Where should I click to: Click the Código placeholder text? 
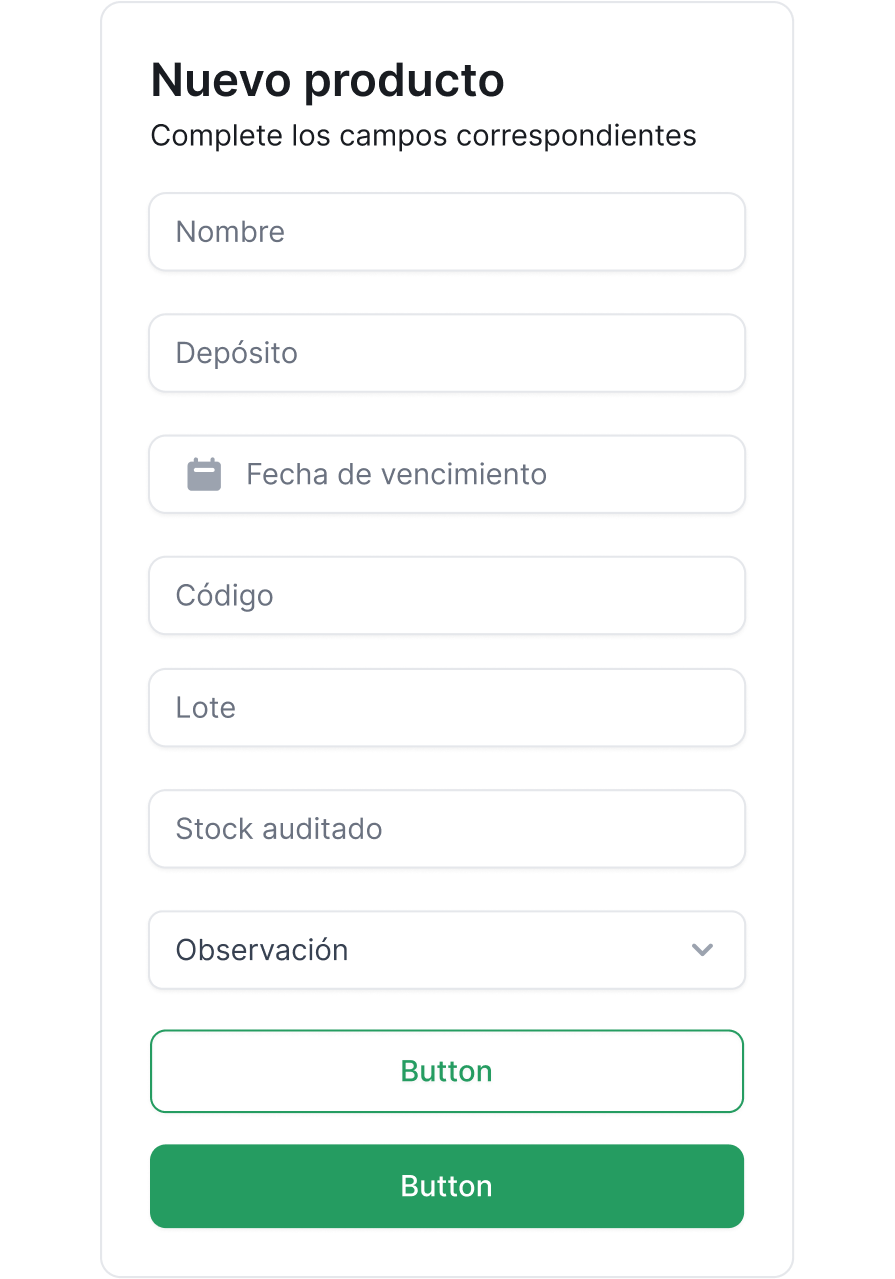tap(224, 595)
